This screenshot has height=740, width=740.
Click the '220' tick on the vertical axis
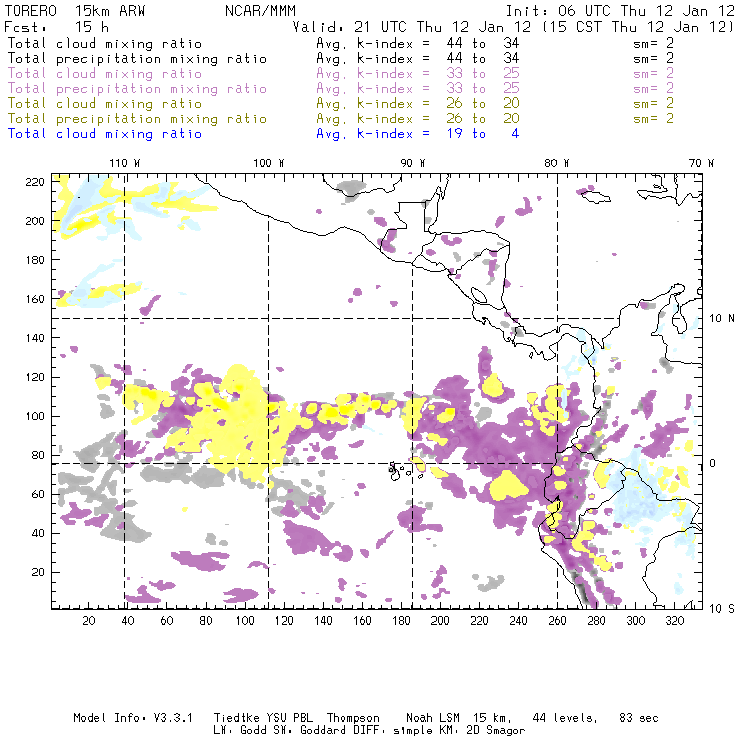tap(35, 182)
